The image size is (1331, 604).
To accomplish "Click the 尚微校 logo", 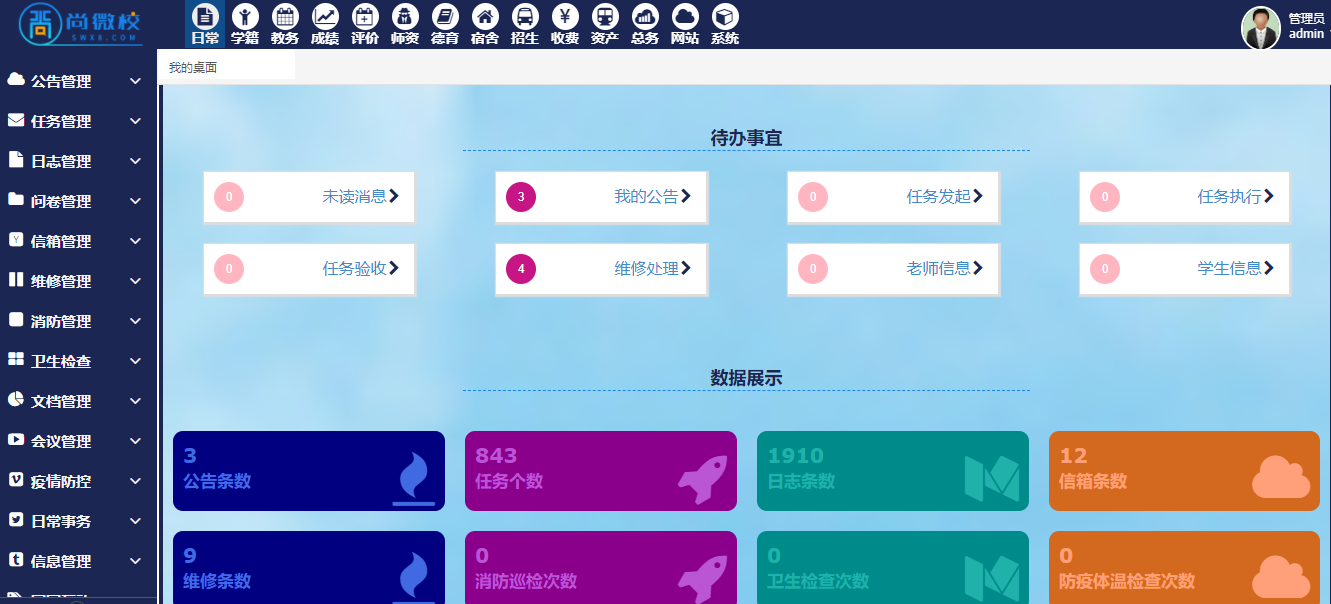I will point(81,24).
